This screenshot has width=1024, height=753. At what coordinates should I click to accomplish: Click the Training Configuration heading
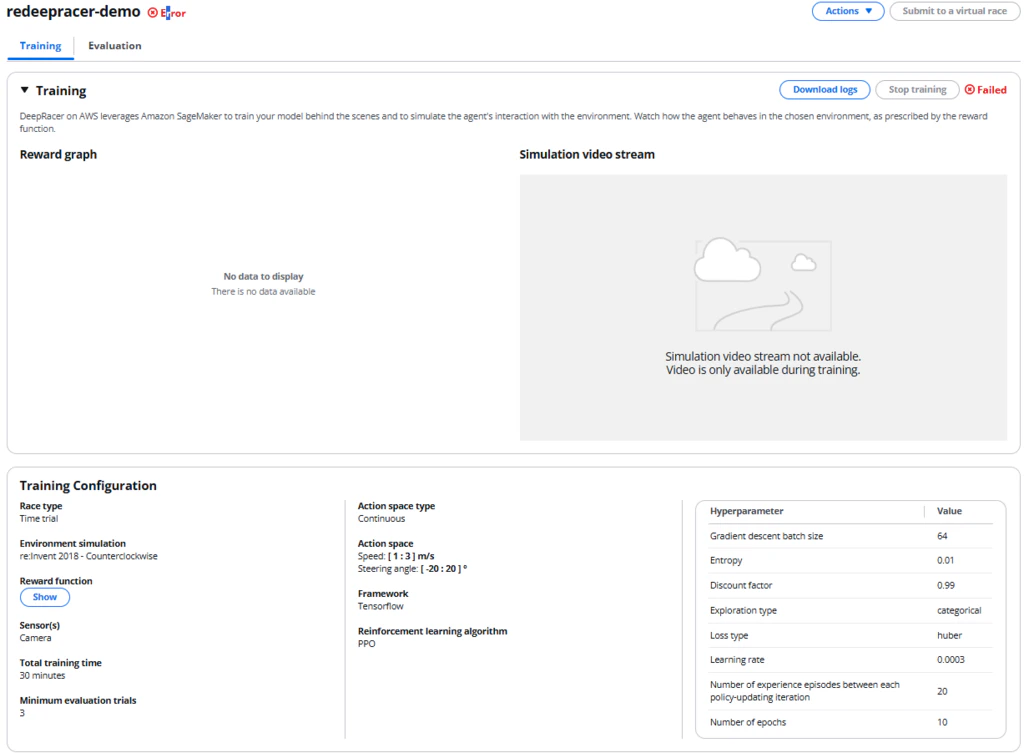point(88,486)
